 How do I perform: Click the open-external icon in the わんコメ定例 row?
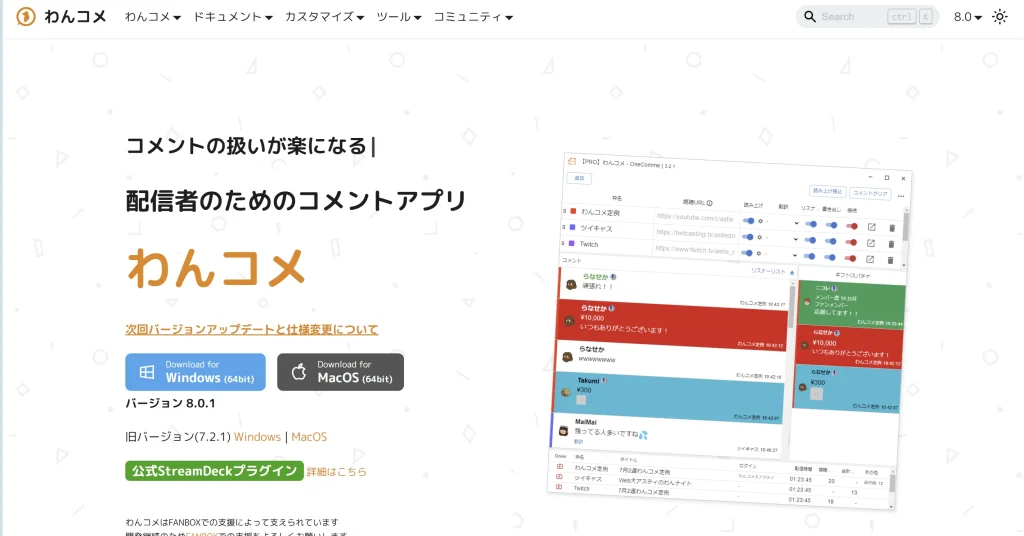(x=871, y=227)
